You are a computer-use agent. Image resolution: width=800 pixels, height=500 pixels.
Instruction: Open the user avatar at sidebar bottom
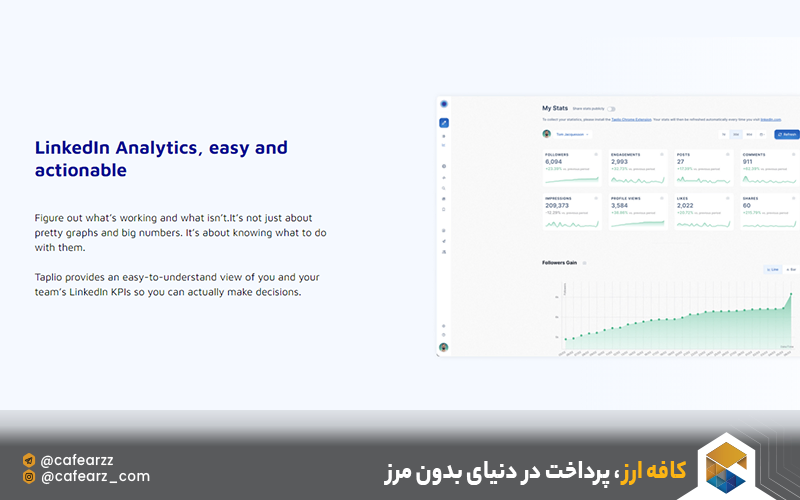444,347
